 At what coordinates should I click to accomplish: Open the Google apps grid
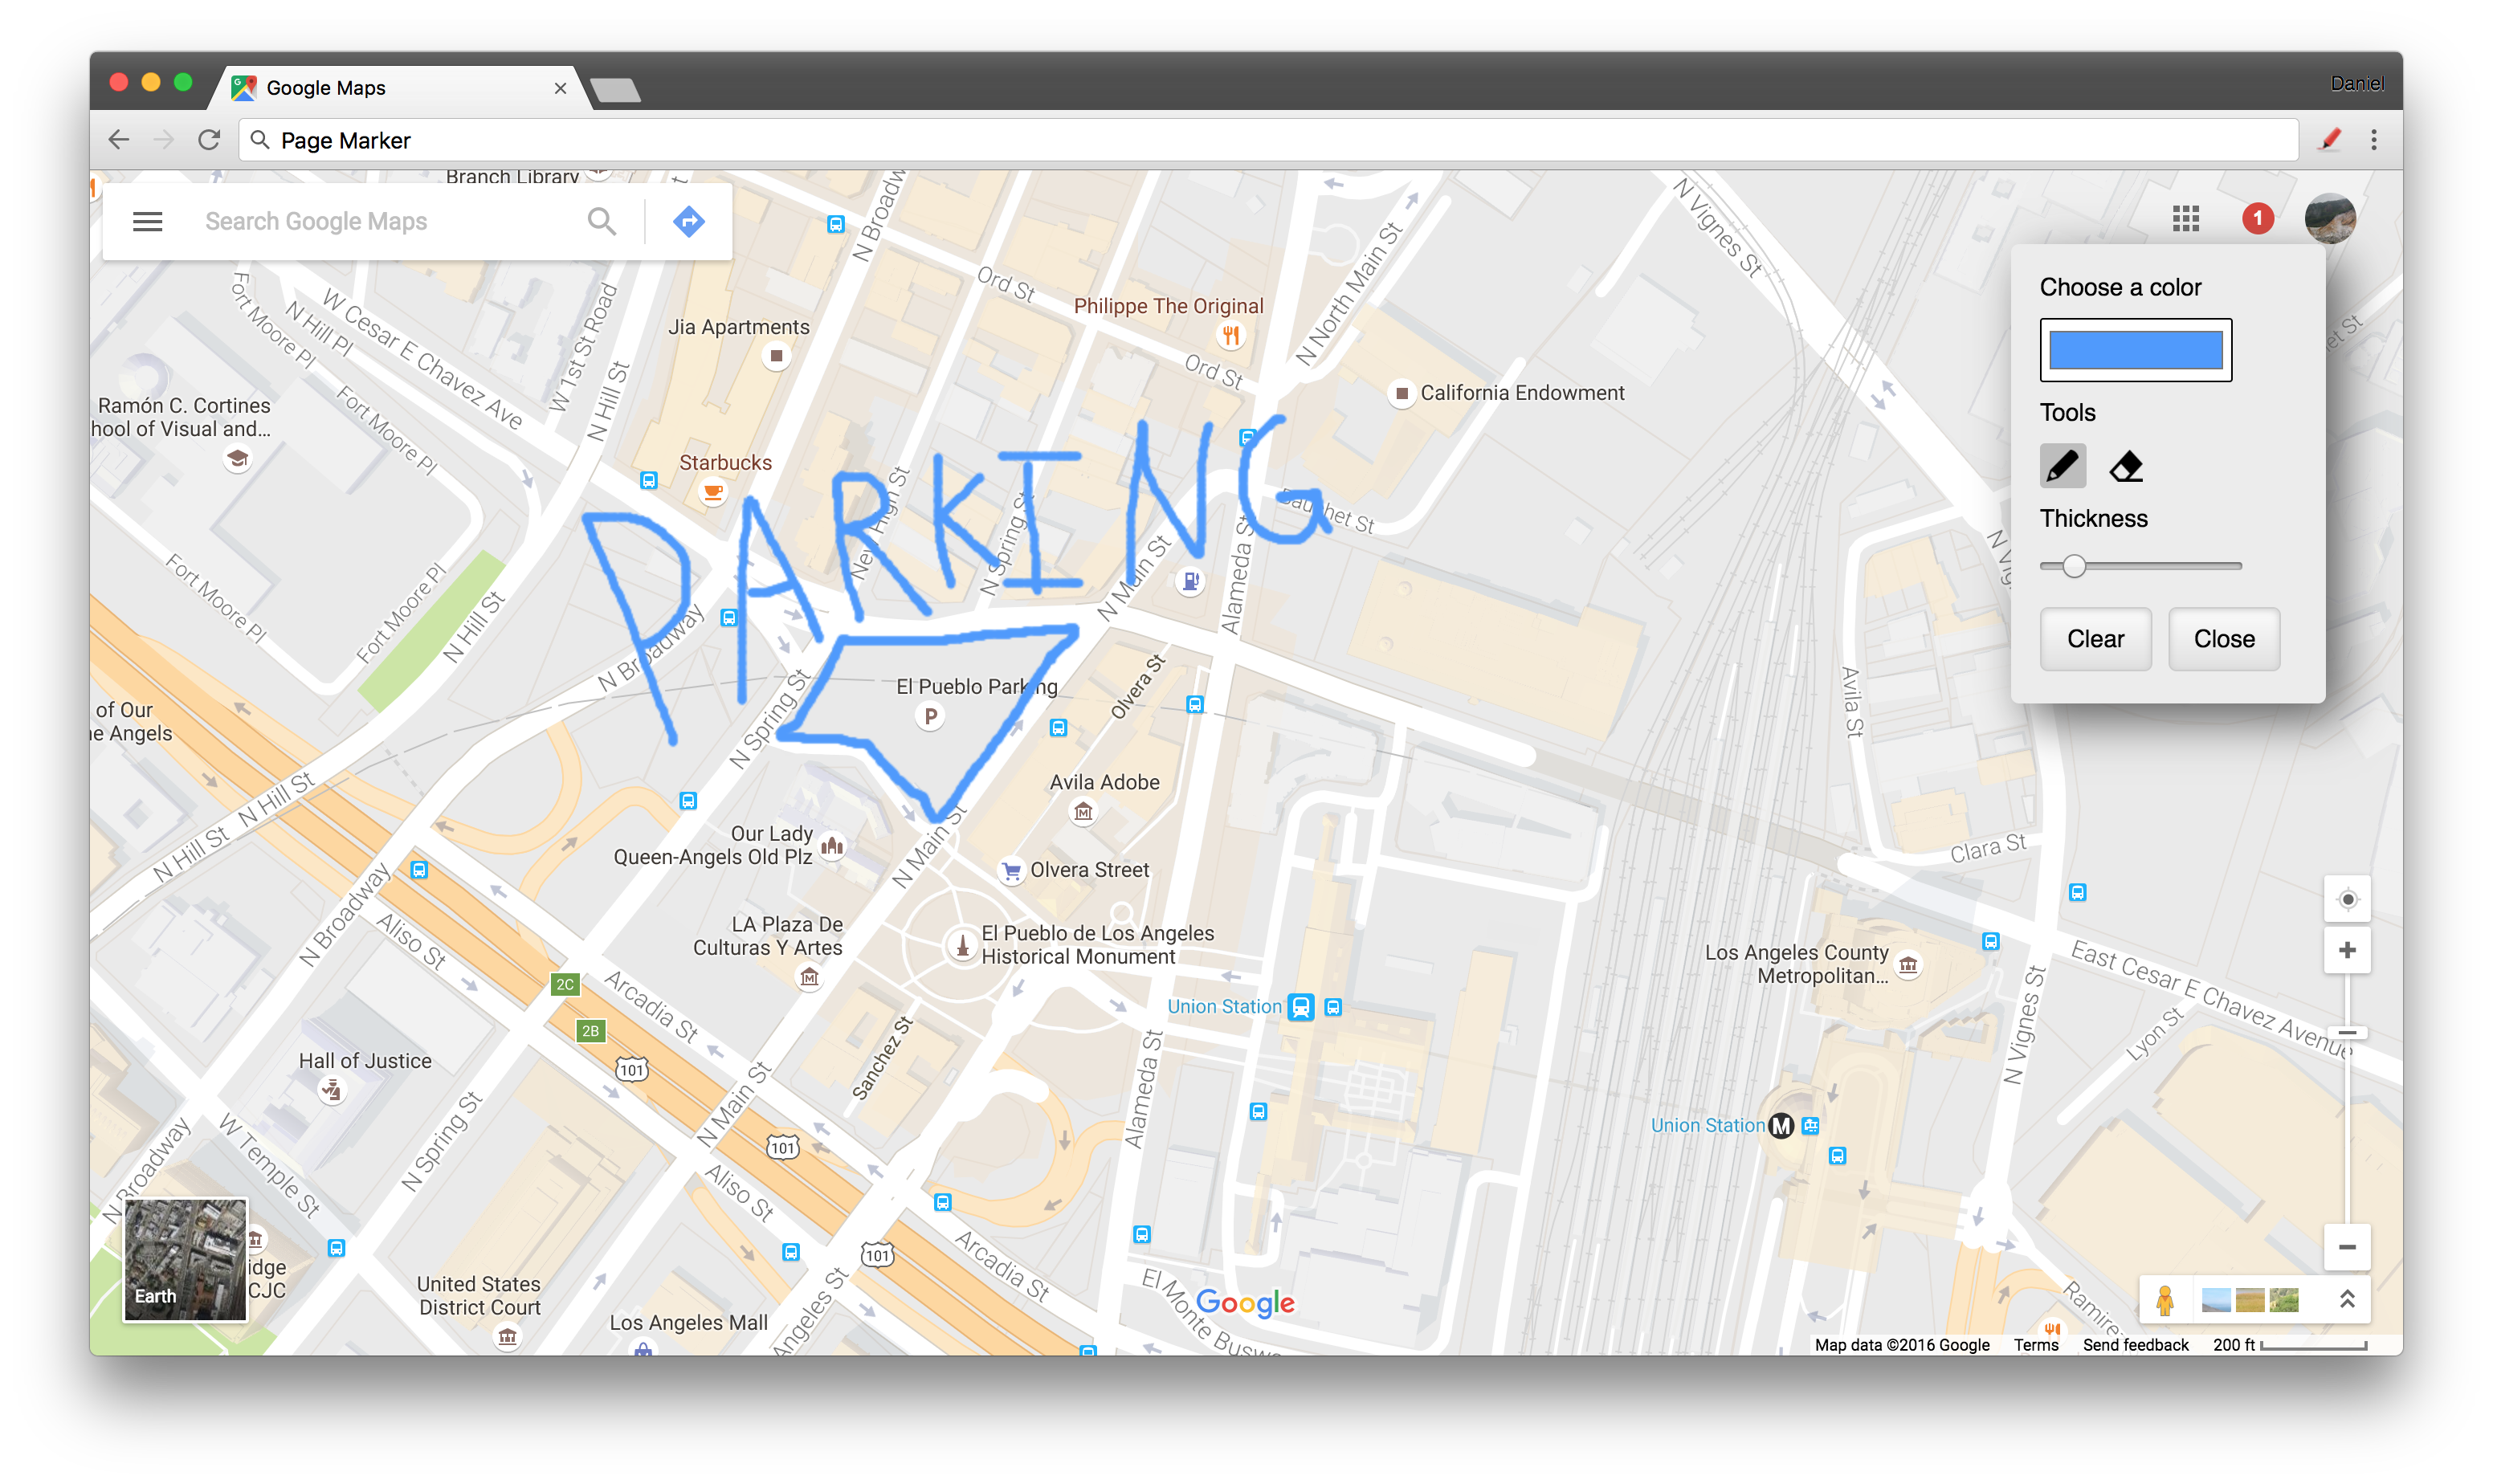(2186, 219)
